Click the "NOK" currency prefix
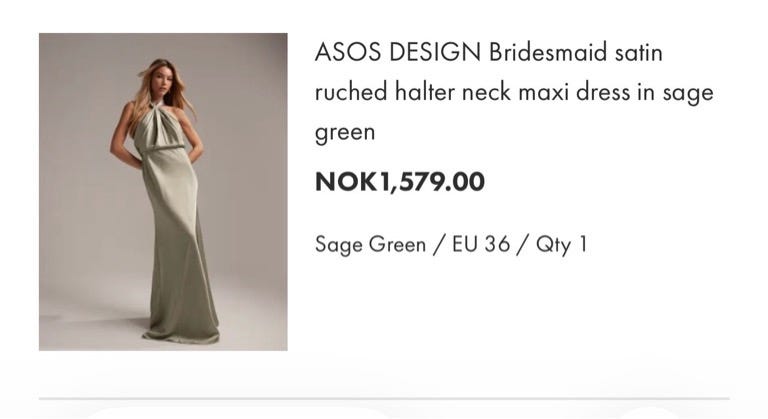768x419 pixels. point(347,182)
